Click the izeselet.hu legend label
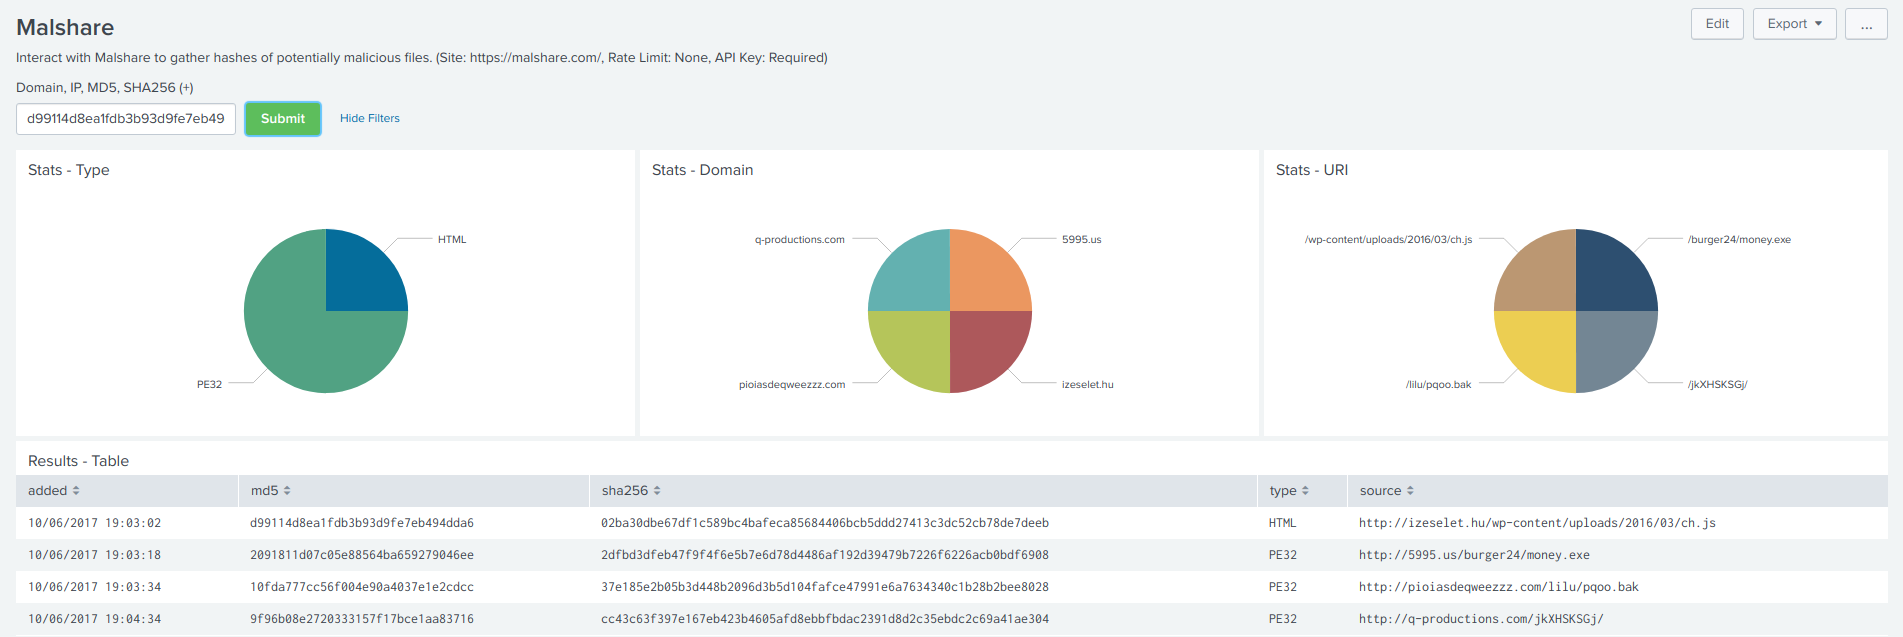1903x637 pixels. tap(1088, 385)
